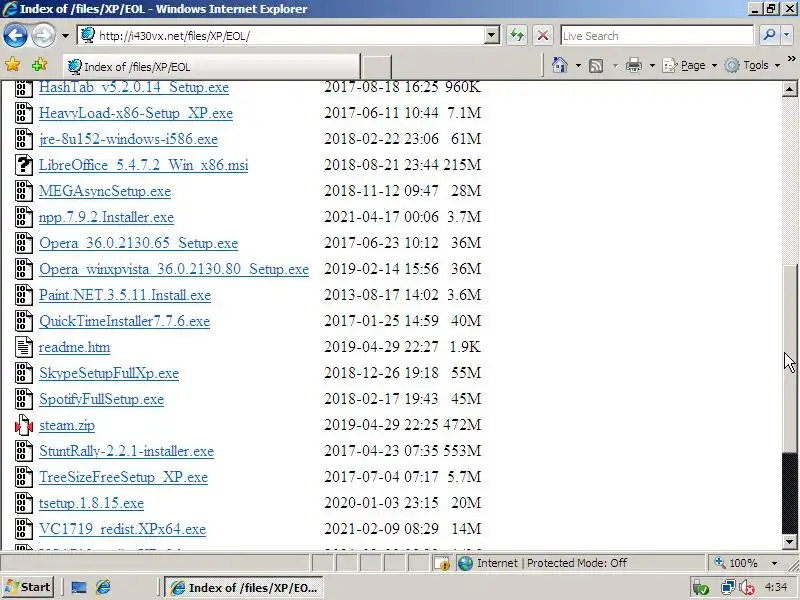Select the Index of /files/XP/EO taskbar button
Viewport: 800px width, 600px height.
(244, 588)
